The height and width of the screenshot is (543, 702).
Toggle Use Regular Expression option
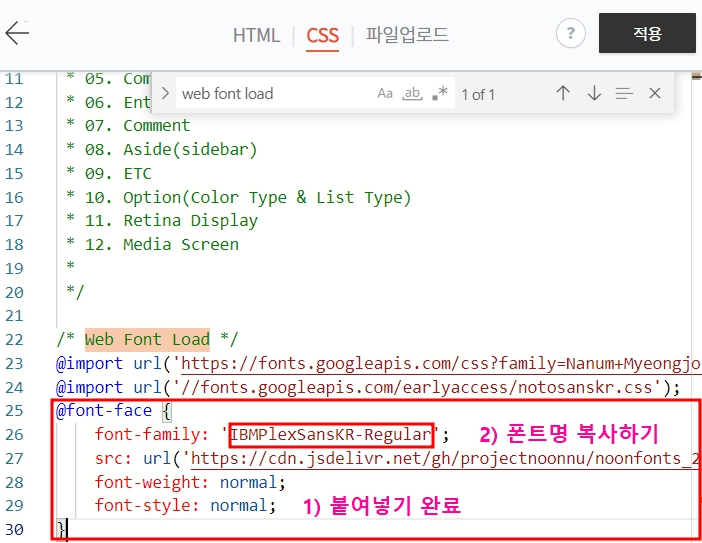click(440, 93)
